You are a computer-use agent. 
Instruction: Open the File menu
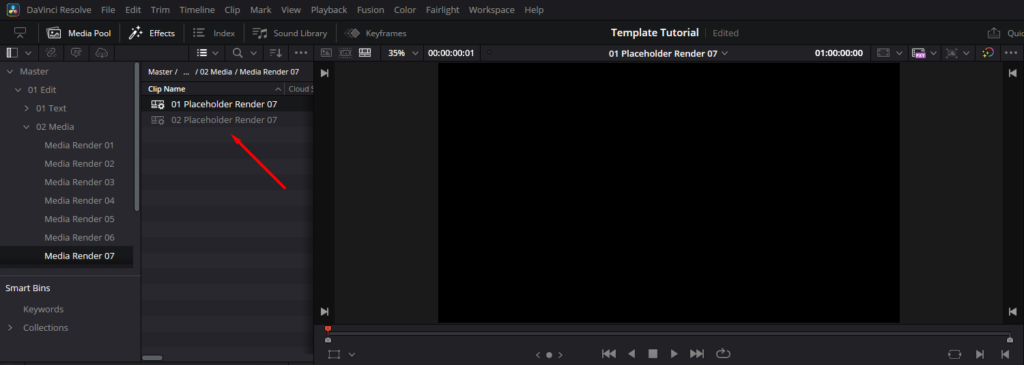coord(108,10)
